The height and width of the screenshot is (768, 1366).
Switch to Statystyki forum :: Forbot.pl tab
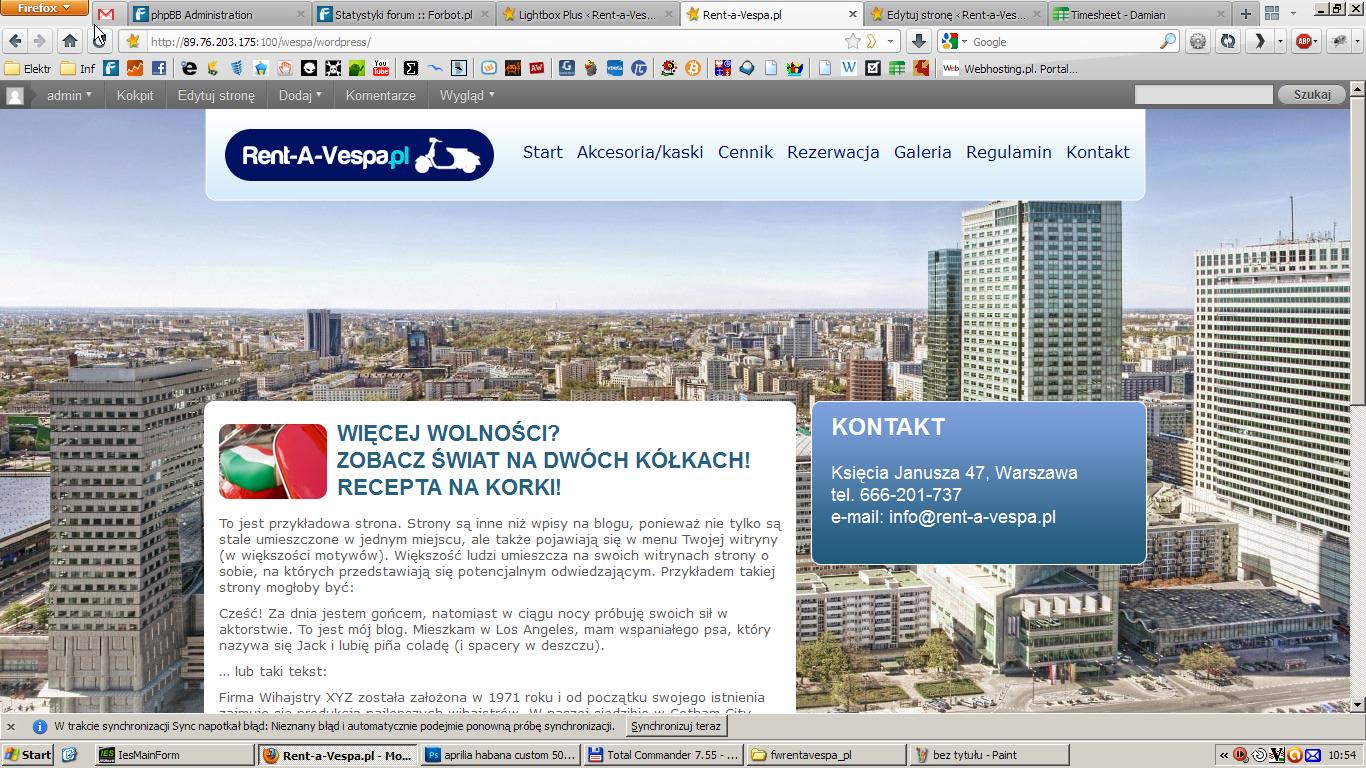403,15
